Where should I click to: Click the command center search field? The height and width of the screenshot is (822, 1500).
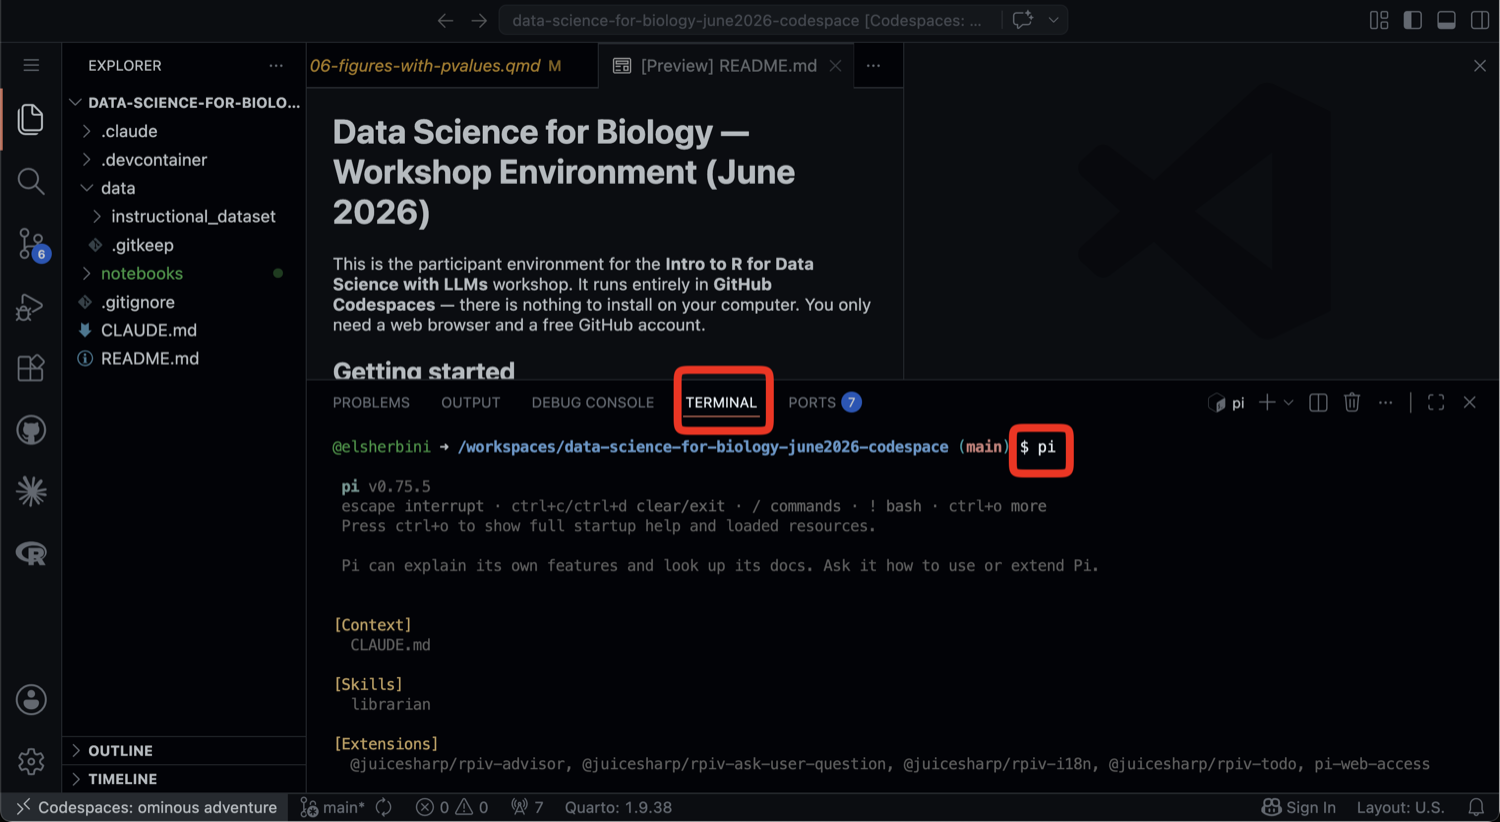tap(748, 20)
